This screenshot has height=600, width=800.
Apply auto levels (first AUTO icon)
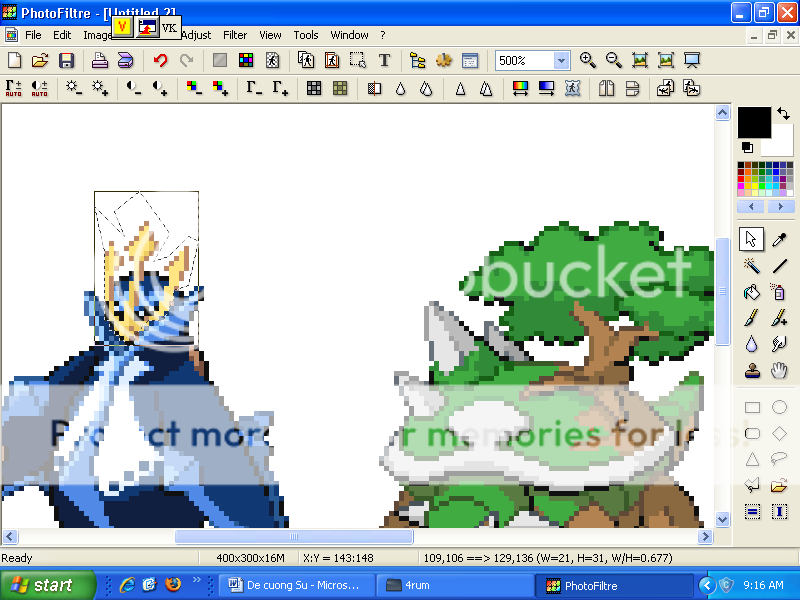pyautogui.click(x=13, y=88)
